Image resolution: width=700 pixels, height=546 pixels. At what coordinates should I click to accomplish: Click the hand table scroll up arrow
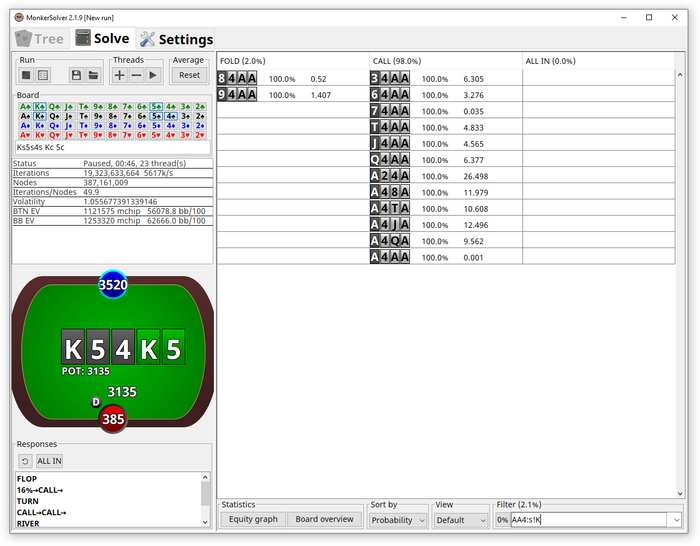[x=680, y=75]
